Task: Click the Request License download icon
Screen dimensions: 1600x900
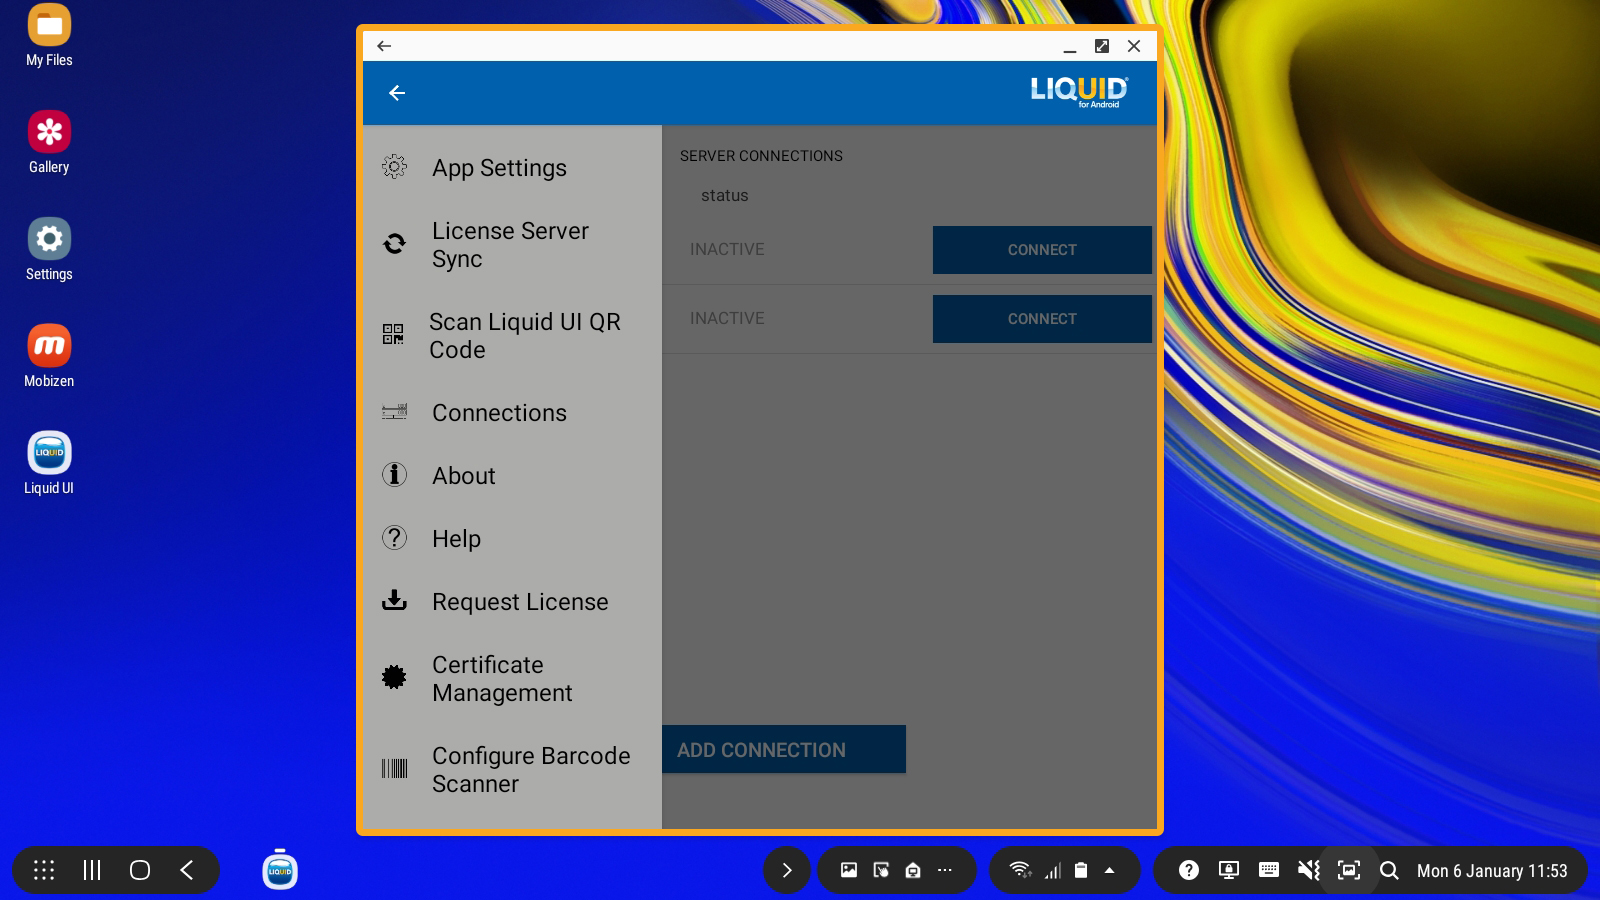Action: [x=395, y=601]
